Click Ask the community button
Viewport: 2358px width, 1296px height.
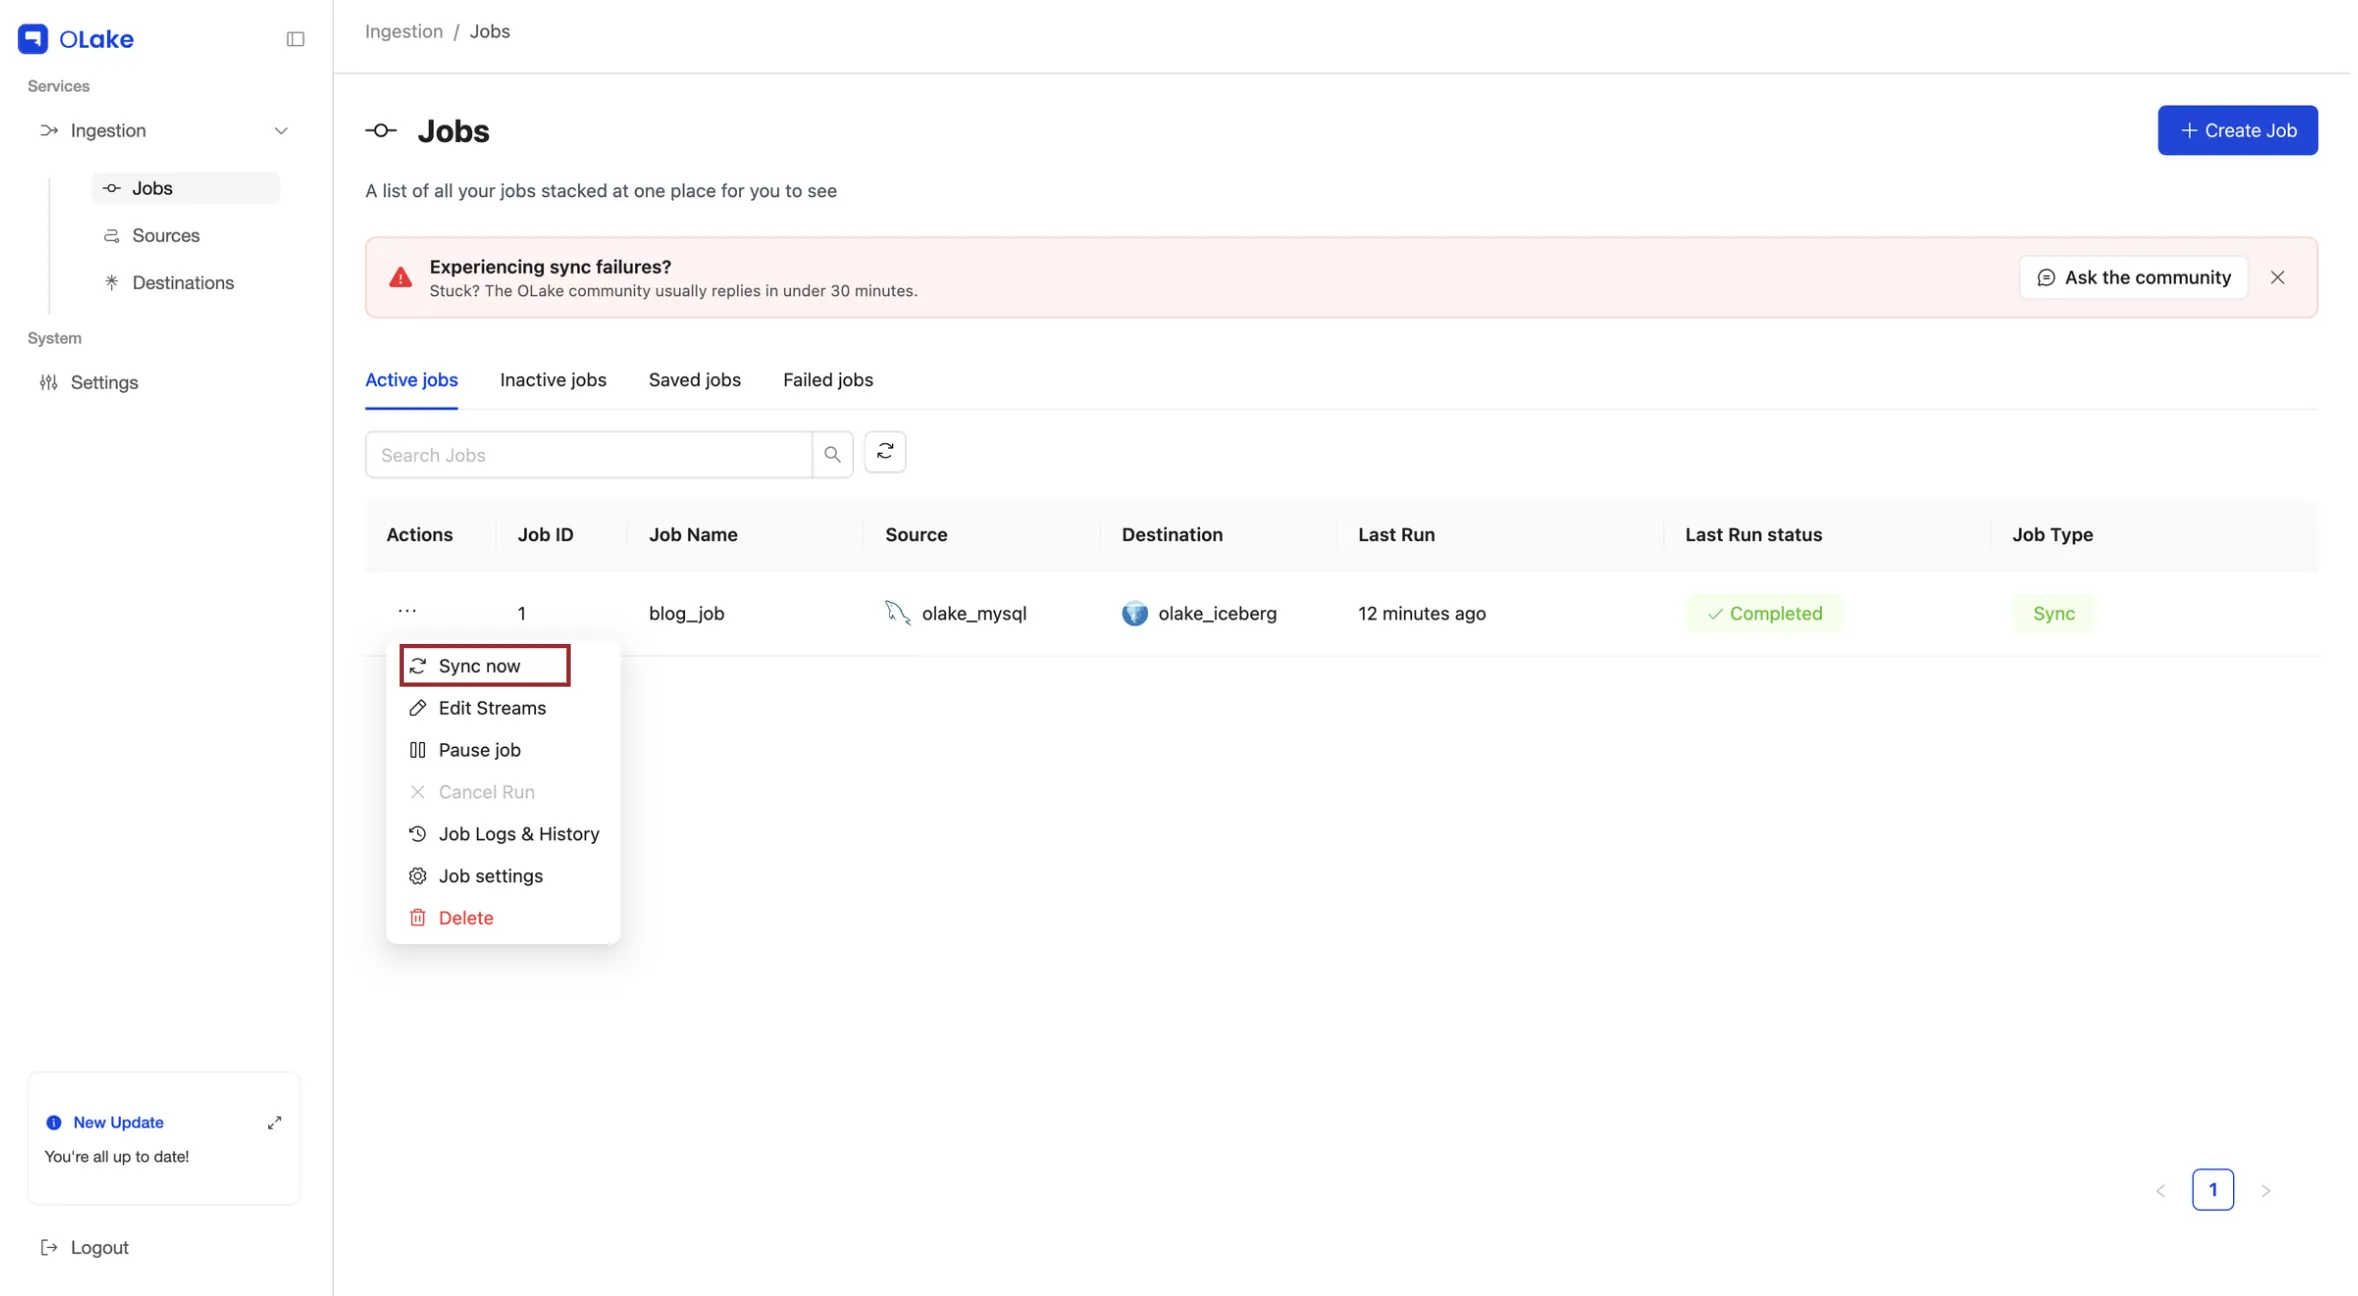click(2133, 277)
